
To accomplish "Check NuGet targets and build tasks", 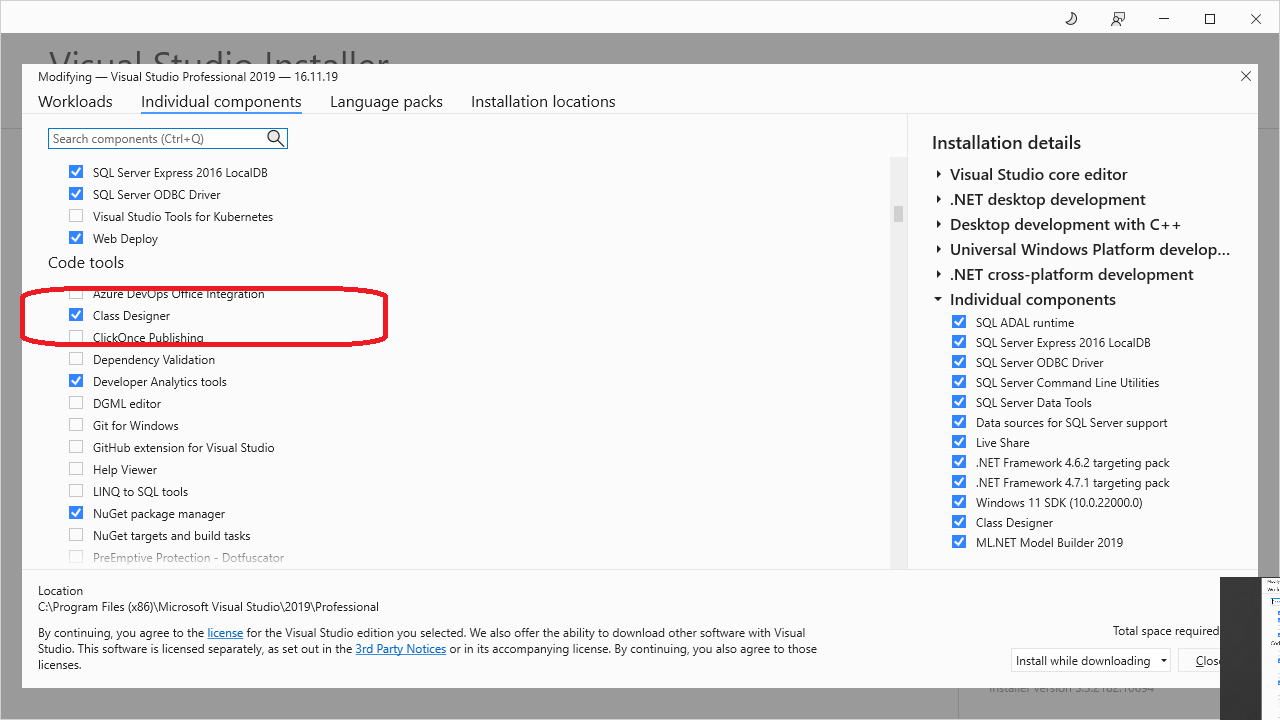I will [76, 535].
